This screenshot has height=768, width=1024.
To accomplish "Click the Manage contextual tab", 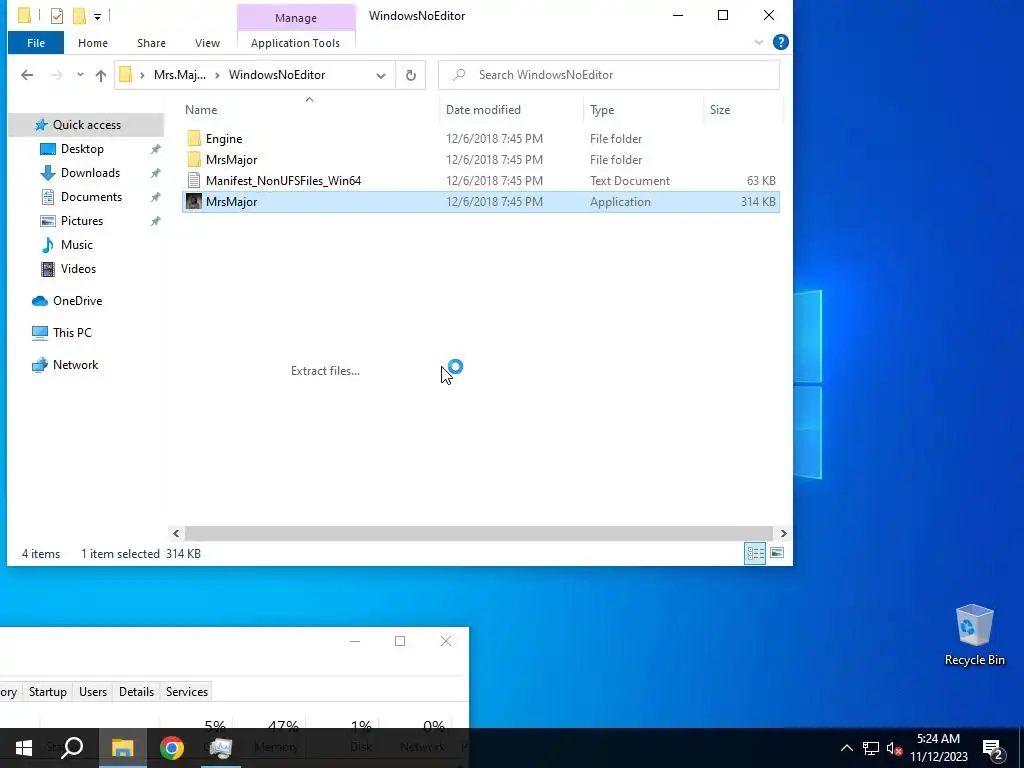I will (296, 18).
